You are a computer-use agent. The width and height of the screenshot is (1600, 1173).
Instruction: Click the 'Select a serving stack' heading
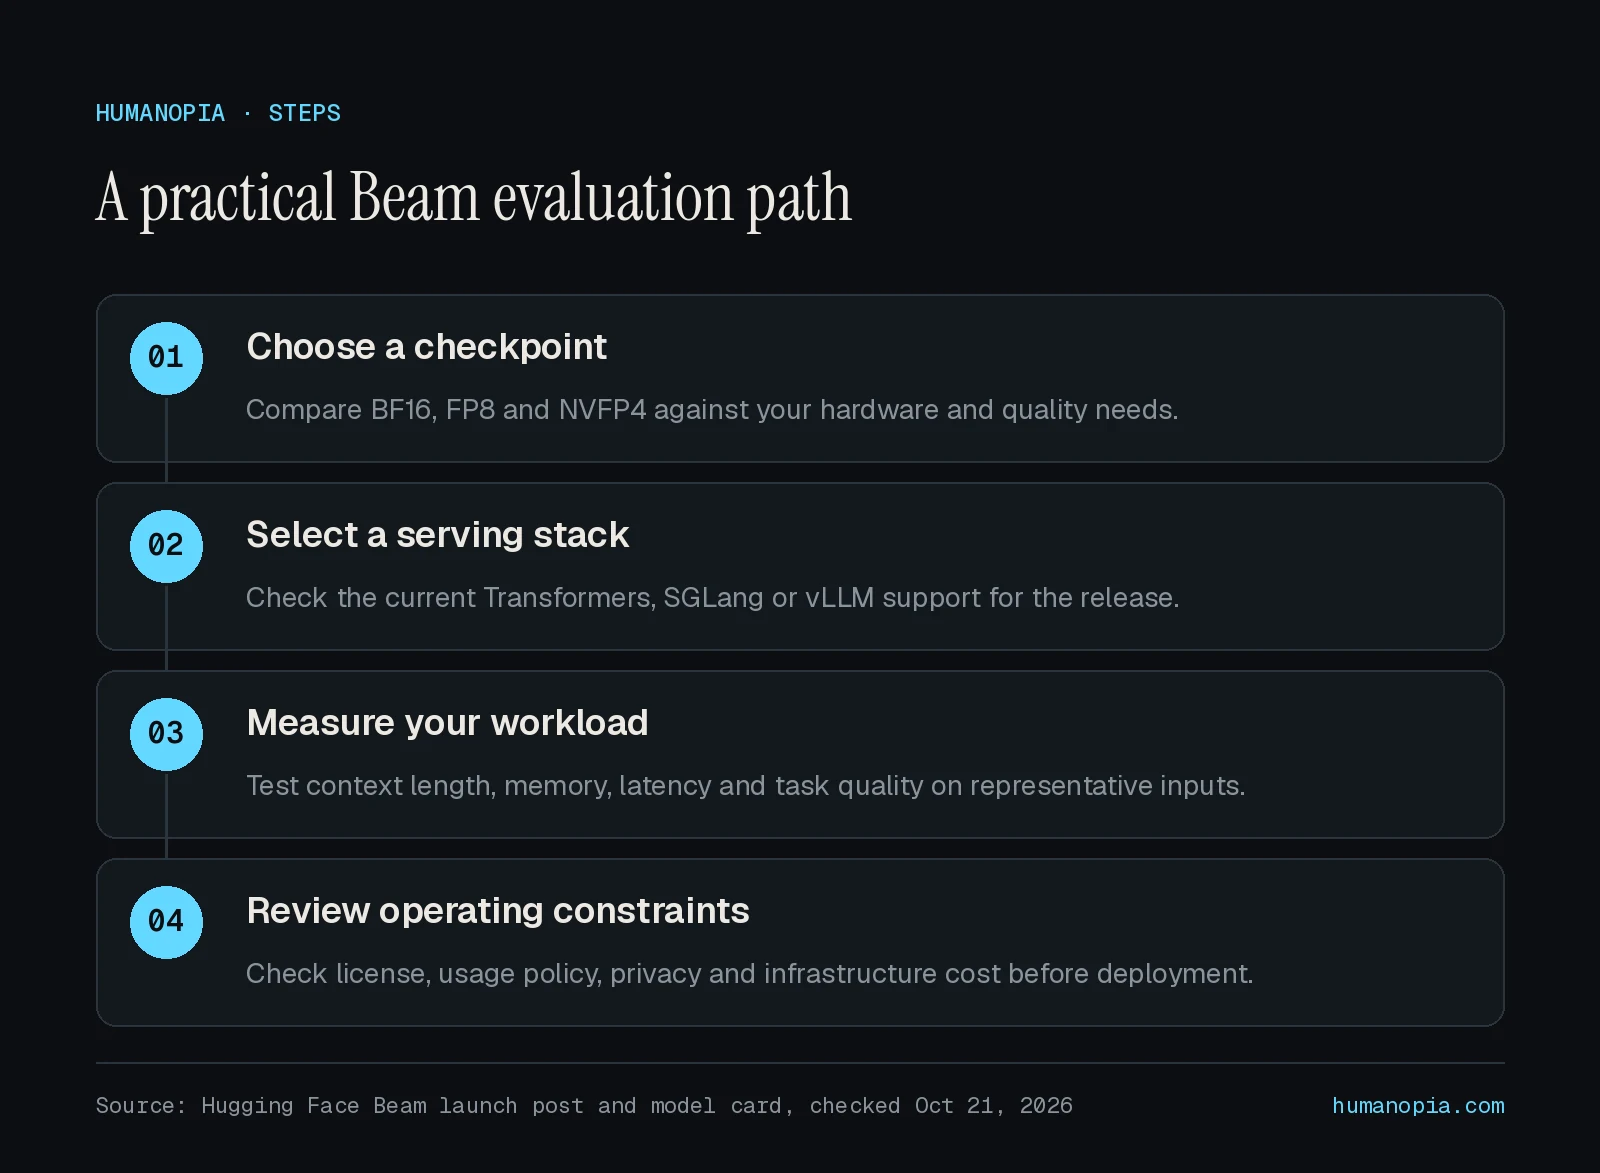[438, 535]
